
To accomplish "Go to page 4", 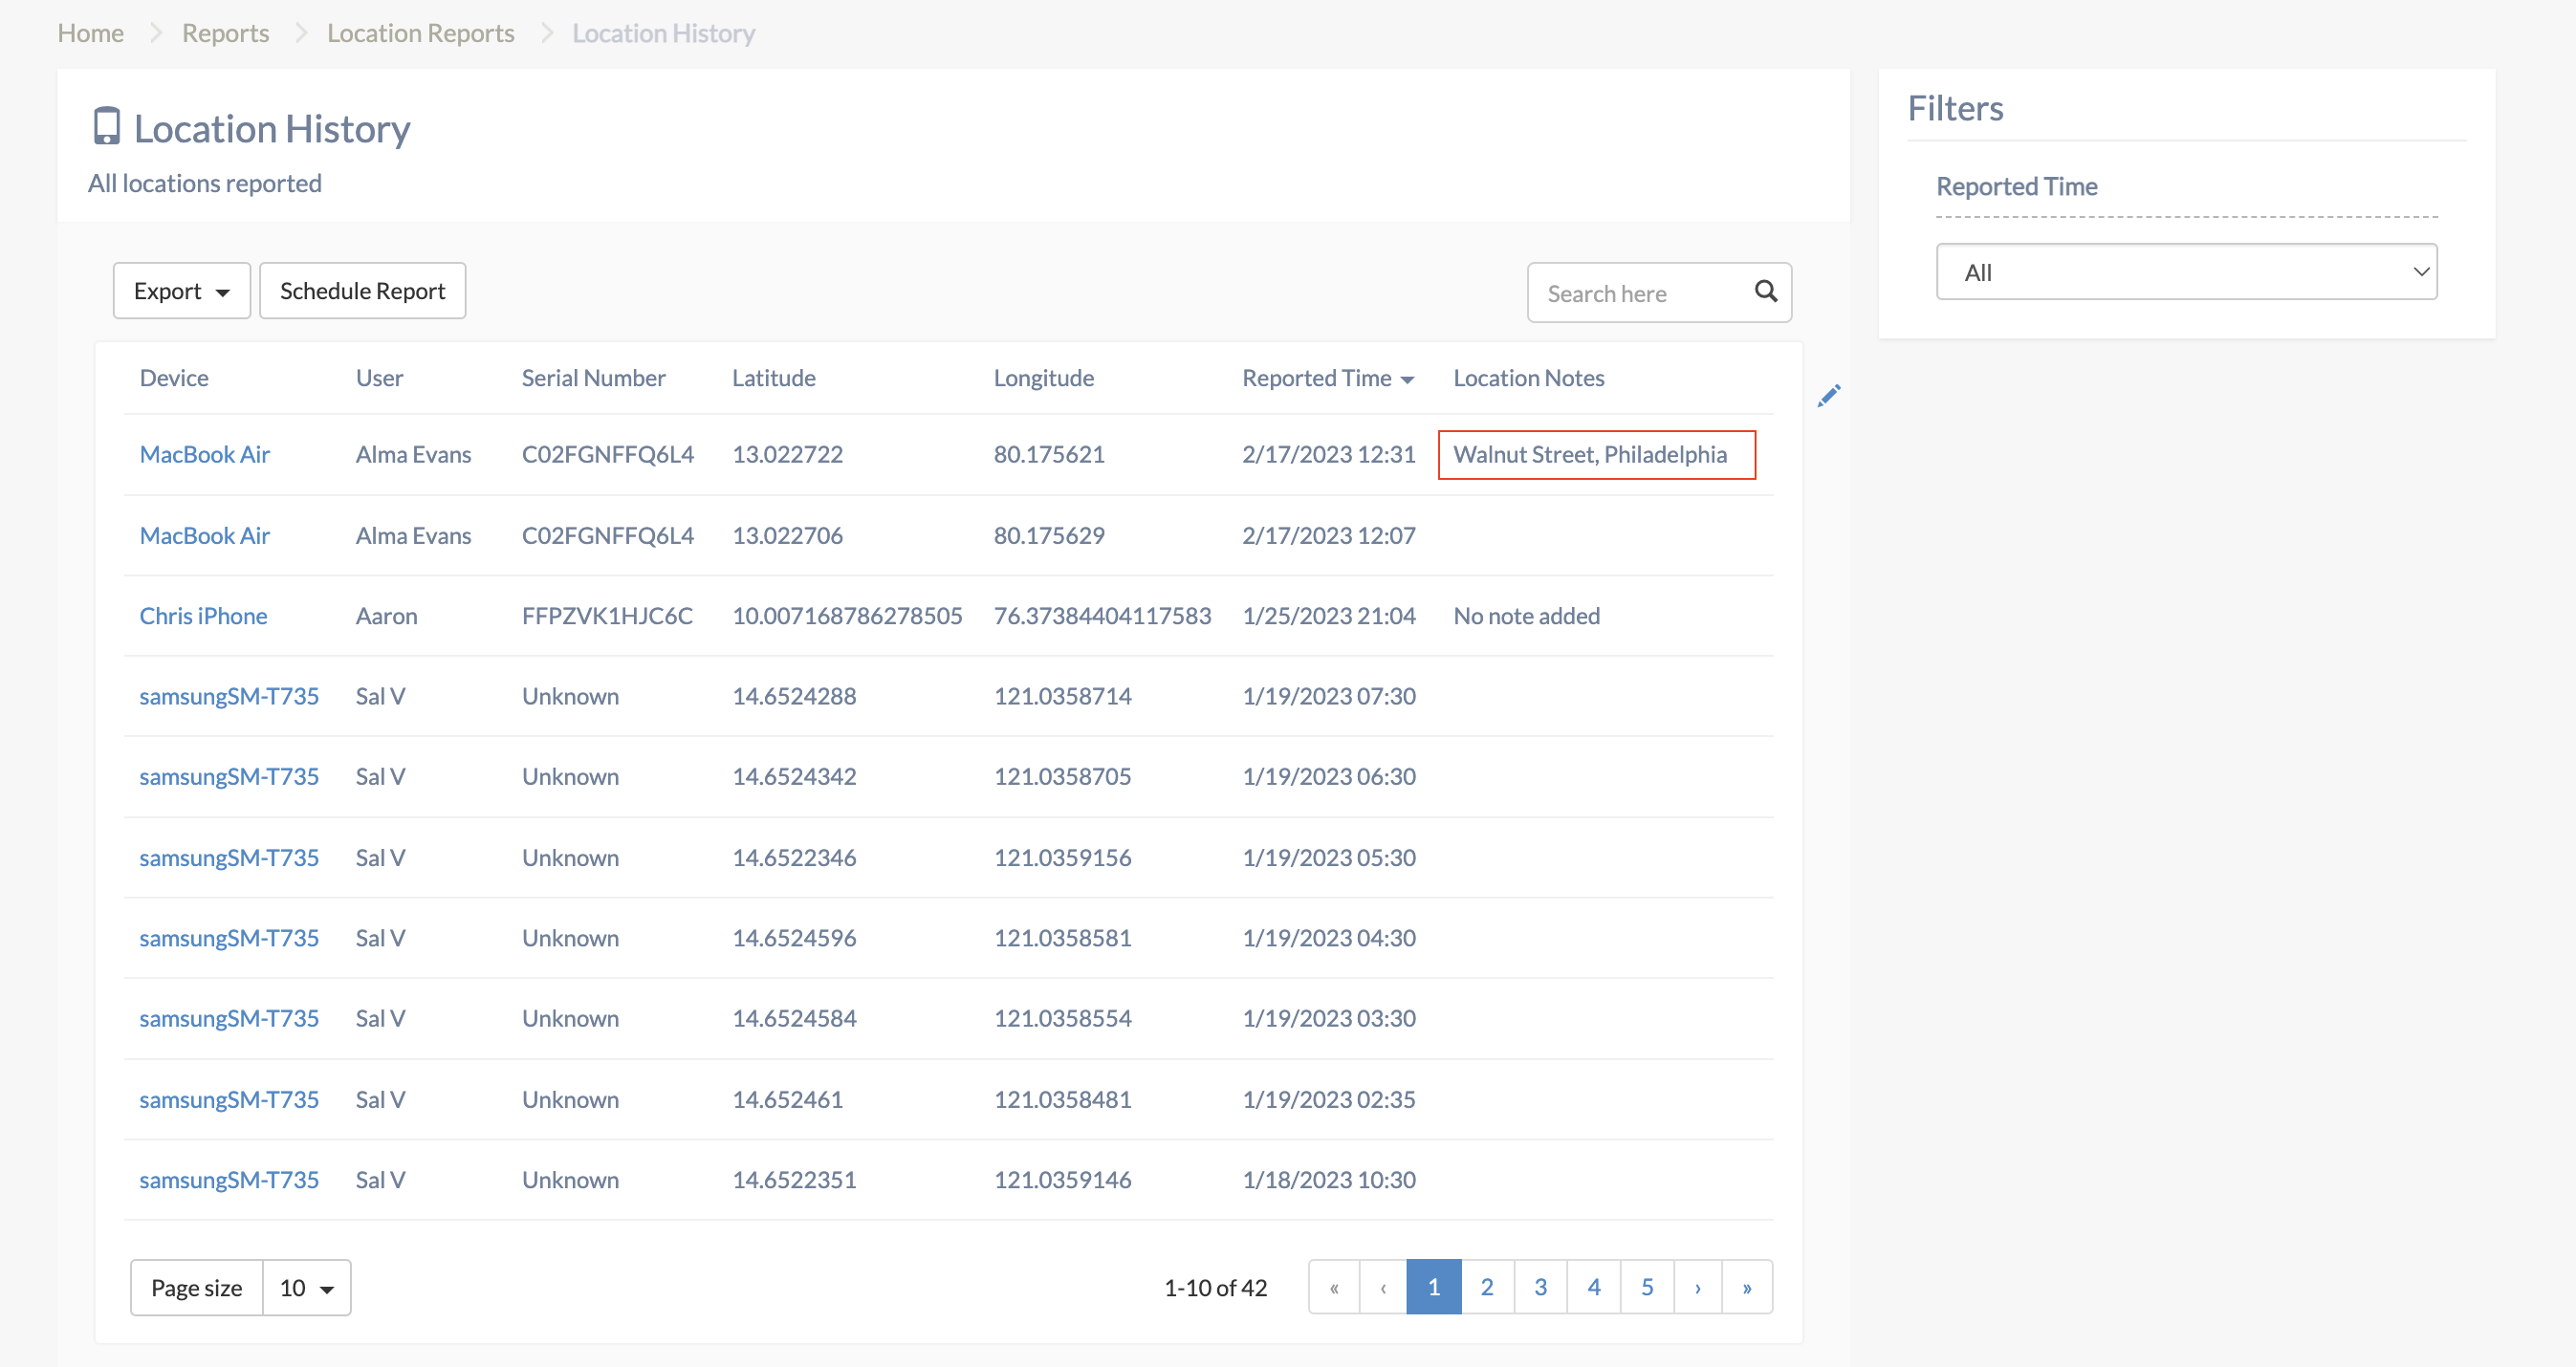I will (x=1594, y=1287).
